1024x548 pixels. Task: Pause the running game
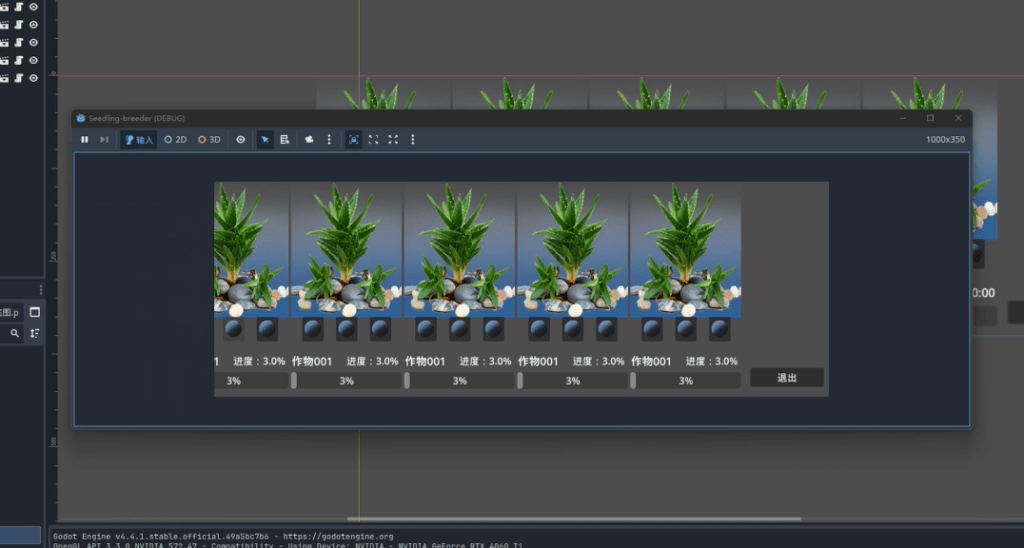[x=85, y=140]
